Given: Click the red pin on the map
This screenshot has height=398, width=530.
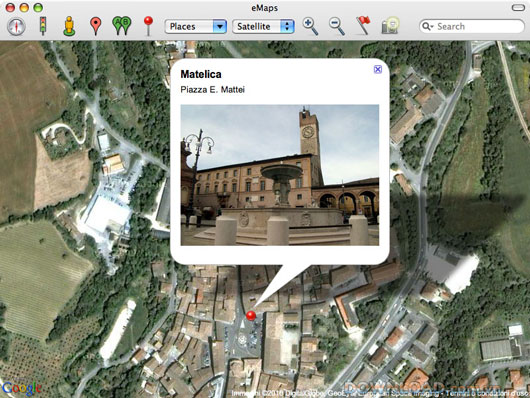Looking at the screenshot, I should (x=251, y=316).
